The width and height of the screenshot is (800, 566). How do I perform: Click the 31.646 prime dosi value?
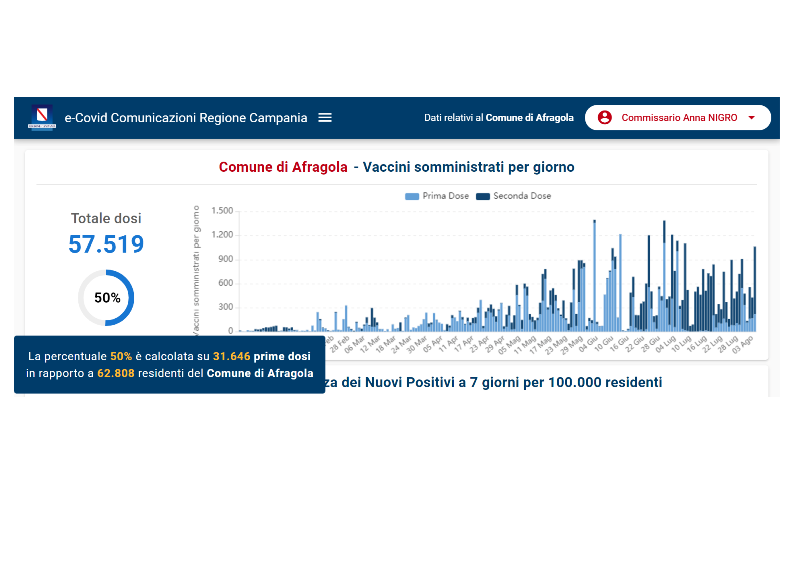click(232, 356)
